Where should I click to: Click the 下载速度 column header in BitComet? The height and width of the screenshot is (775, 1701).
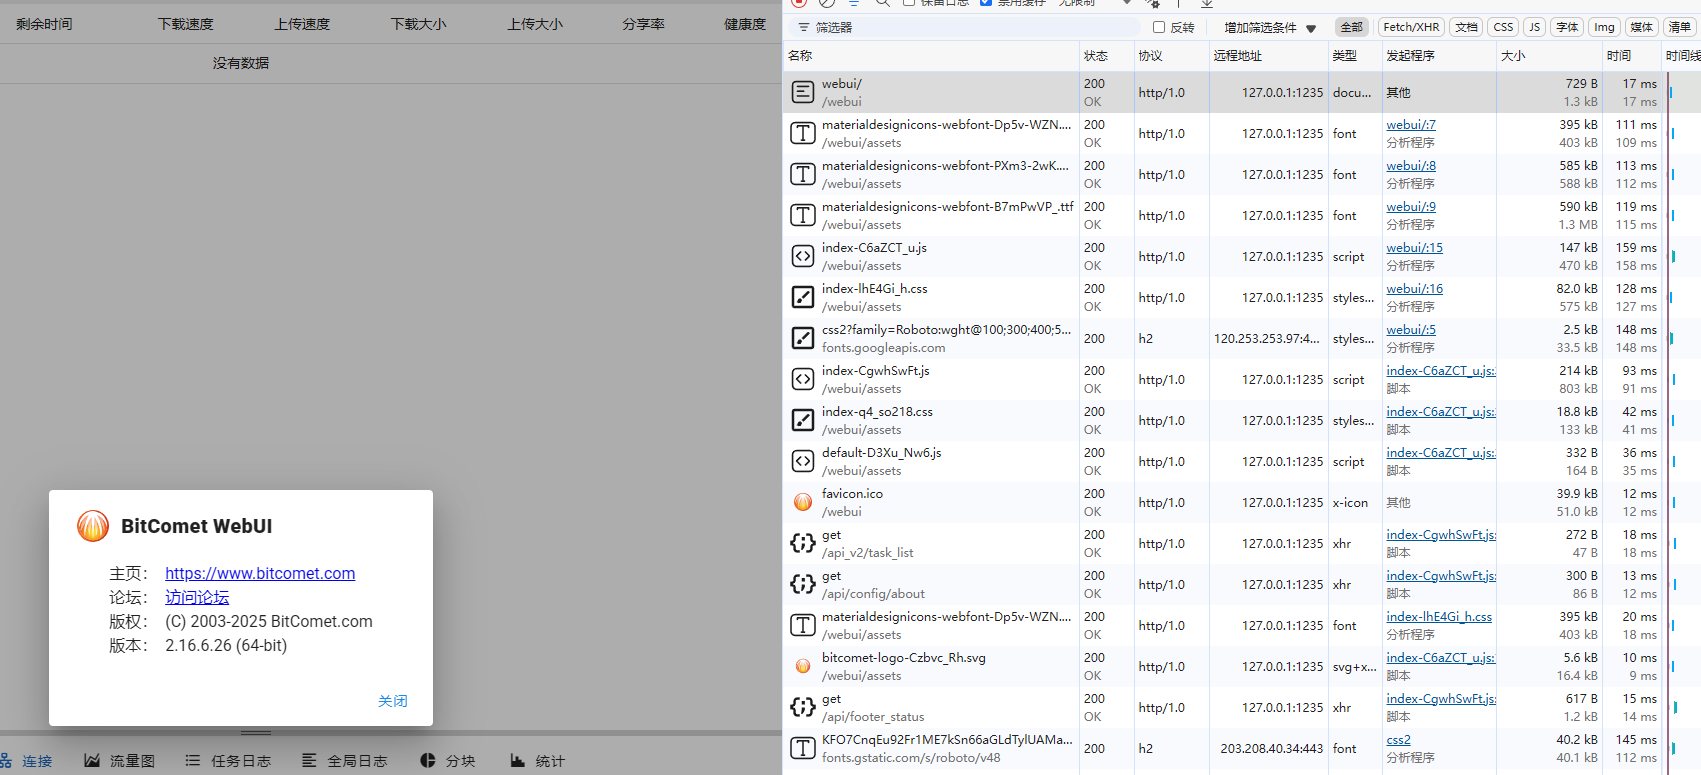[x=186, y=24]
